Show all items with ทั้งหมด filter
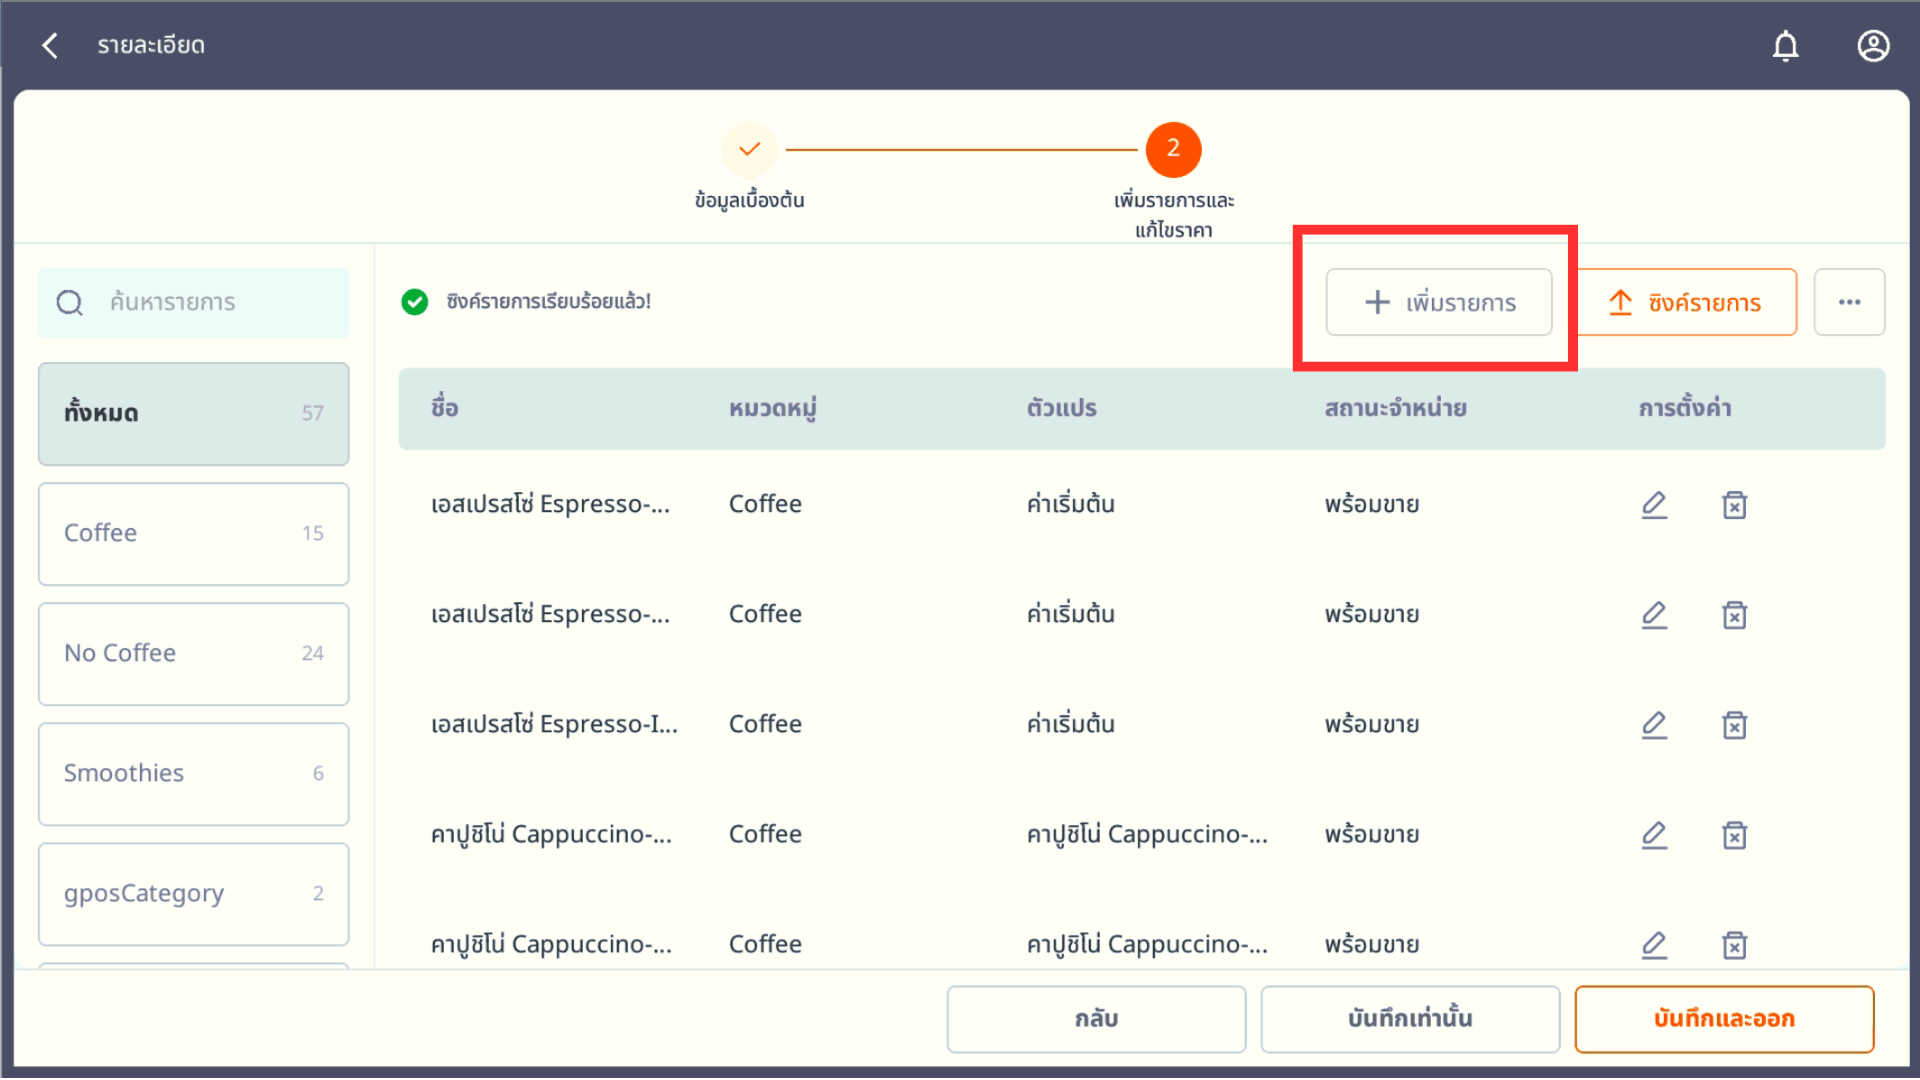The image size is (1920, 1080). click(x=193, y=413)
